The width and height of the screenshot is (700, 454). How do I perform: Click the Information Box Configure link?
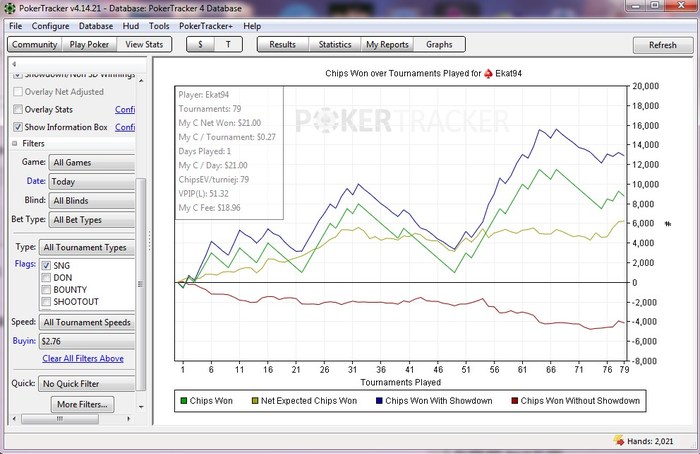pyautogui.click(x=125, y=127)
